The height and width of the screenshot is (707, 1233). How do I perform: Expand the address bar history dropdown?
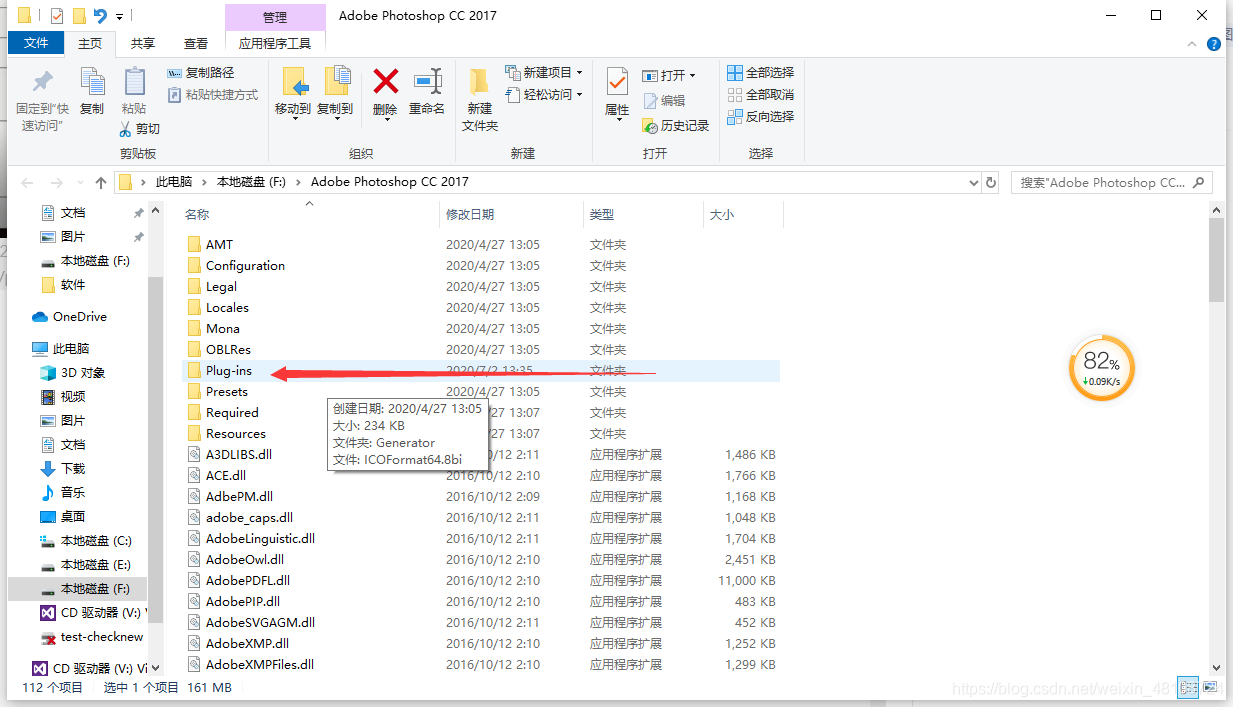point(974,183)
